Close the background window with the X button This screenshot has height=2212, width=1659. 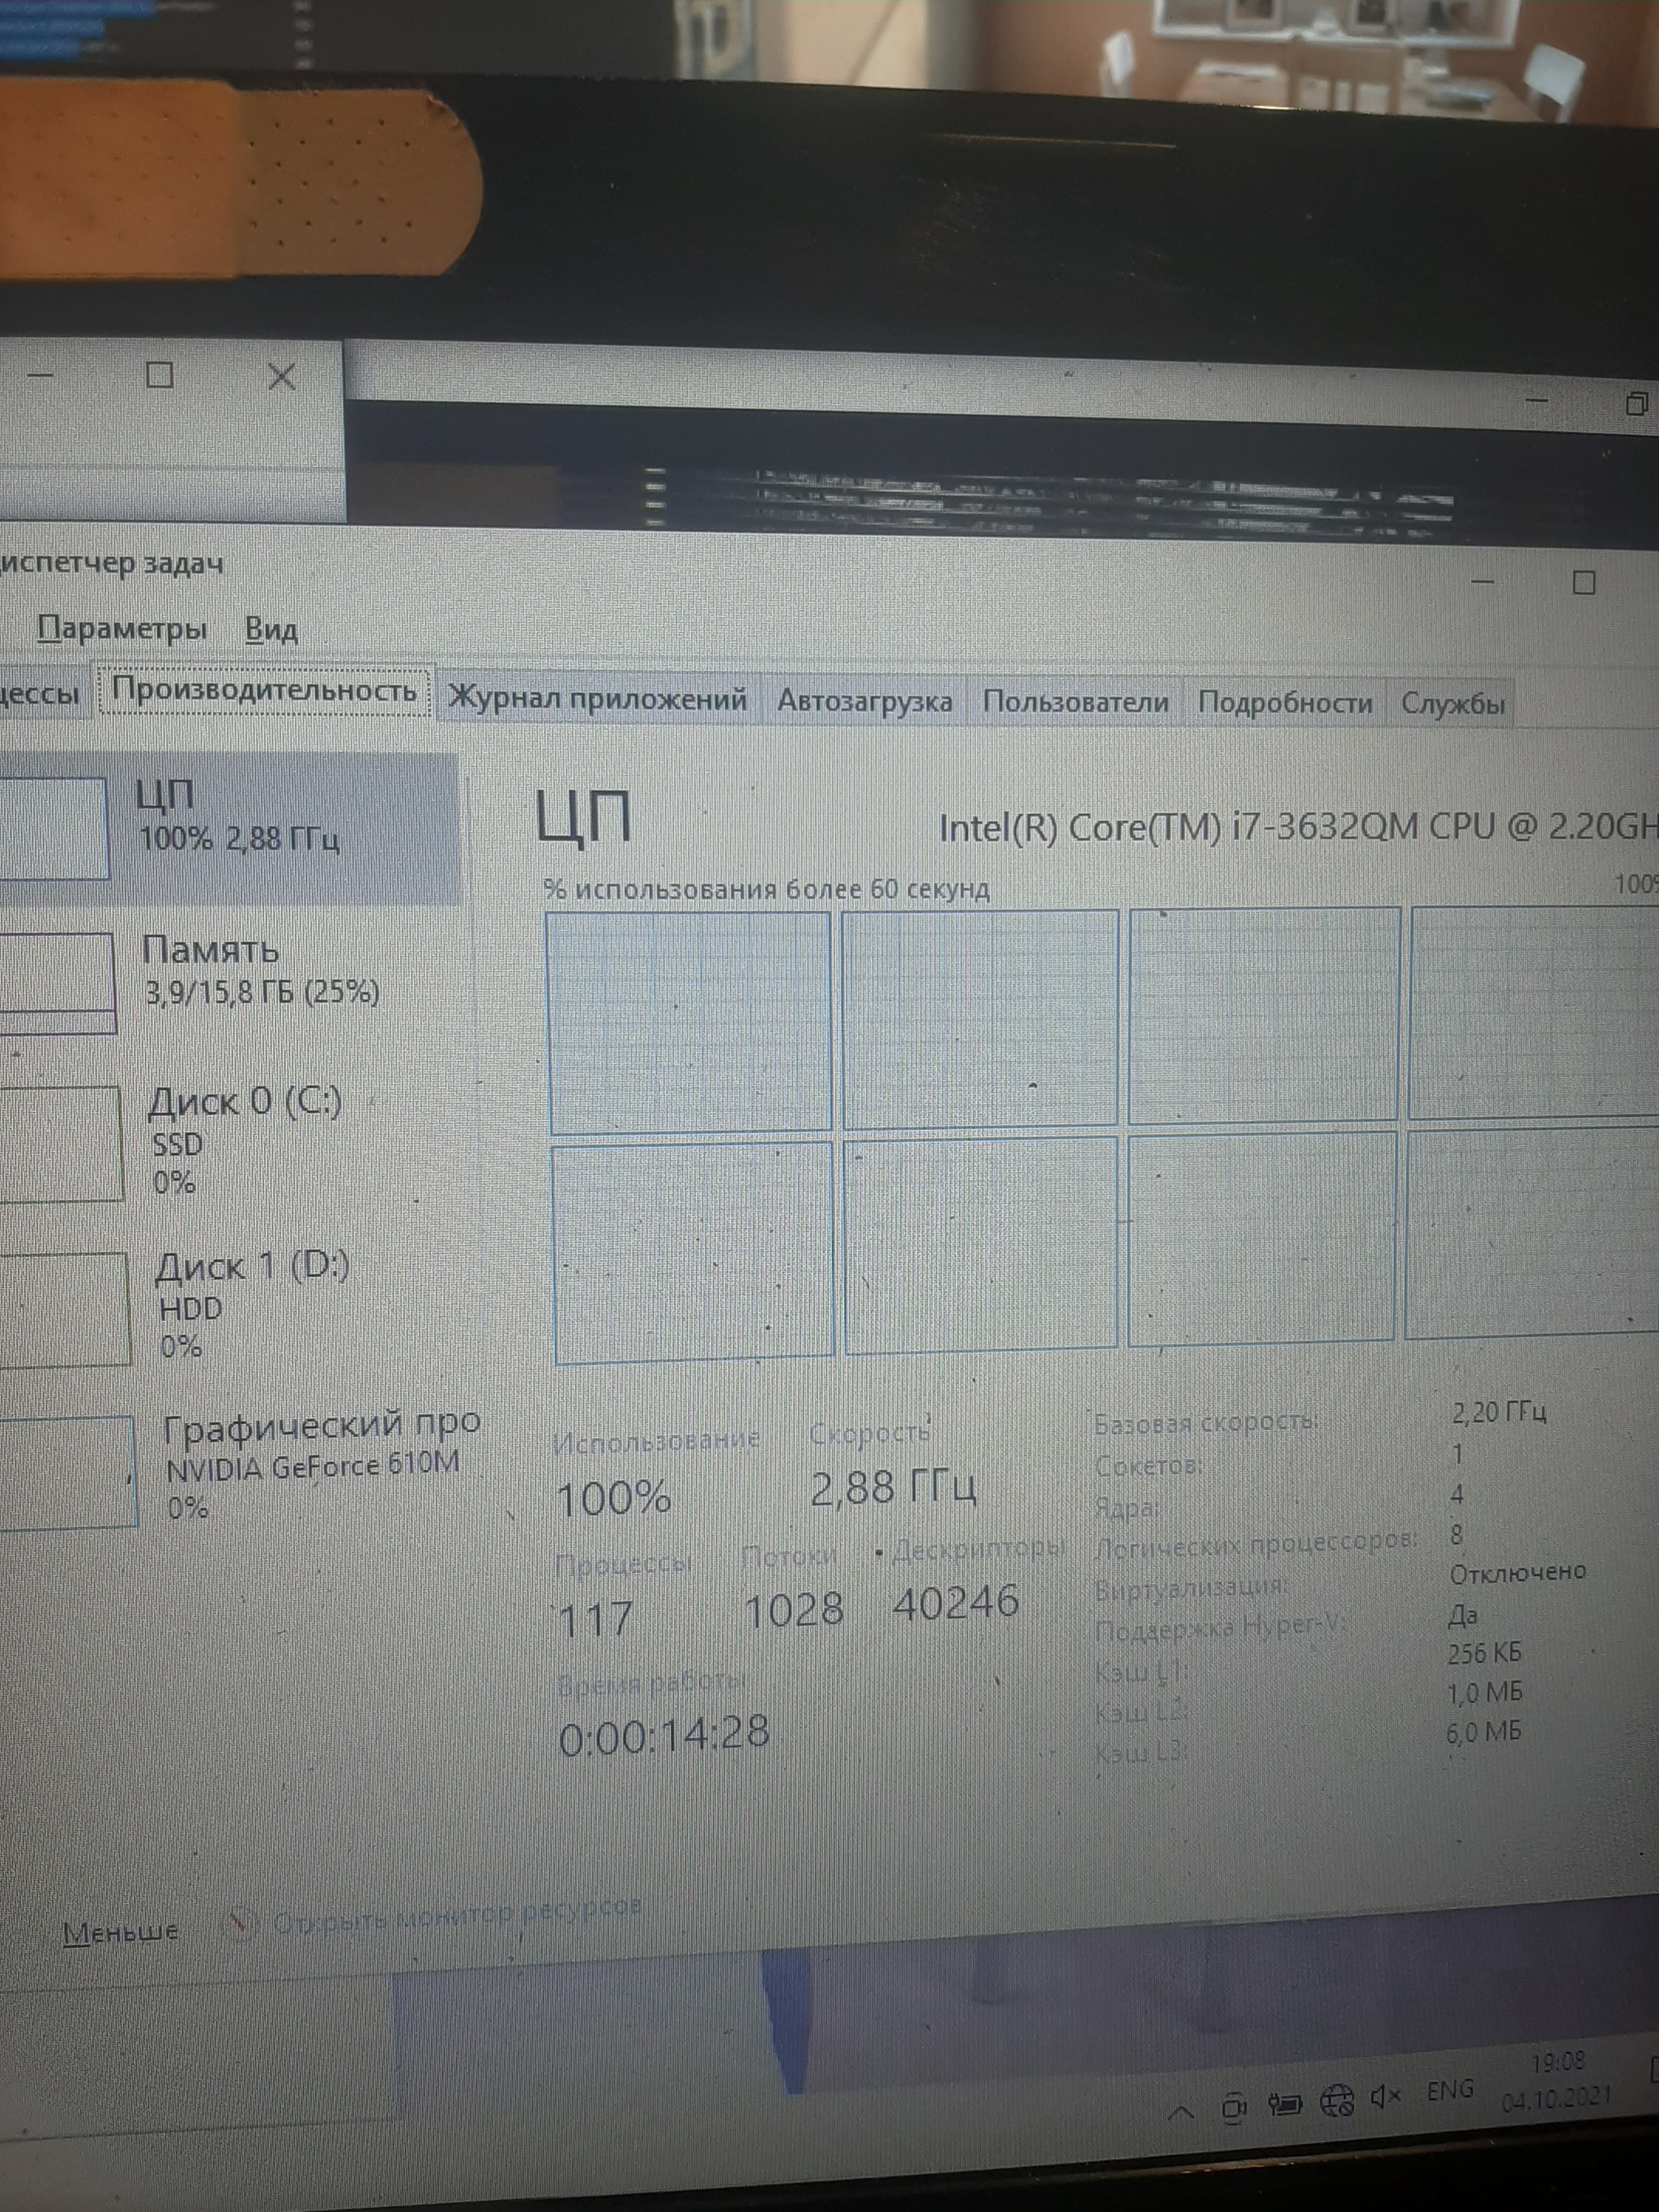pyautogui.click(x=282, y=377)
